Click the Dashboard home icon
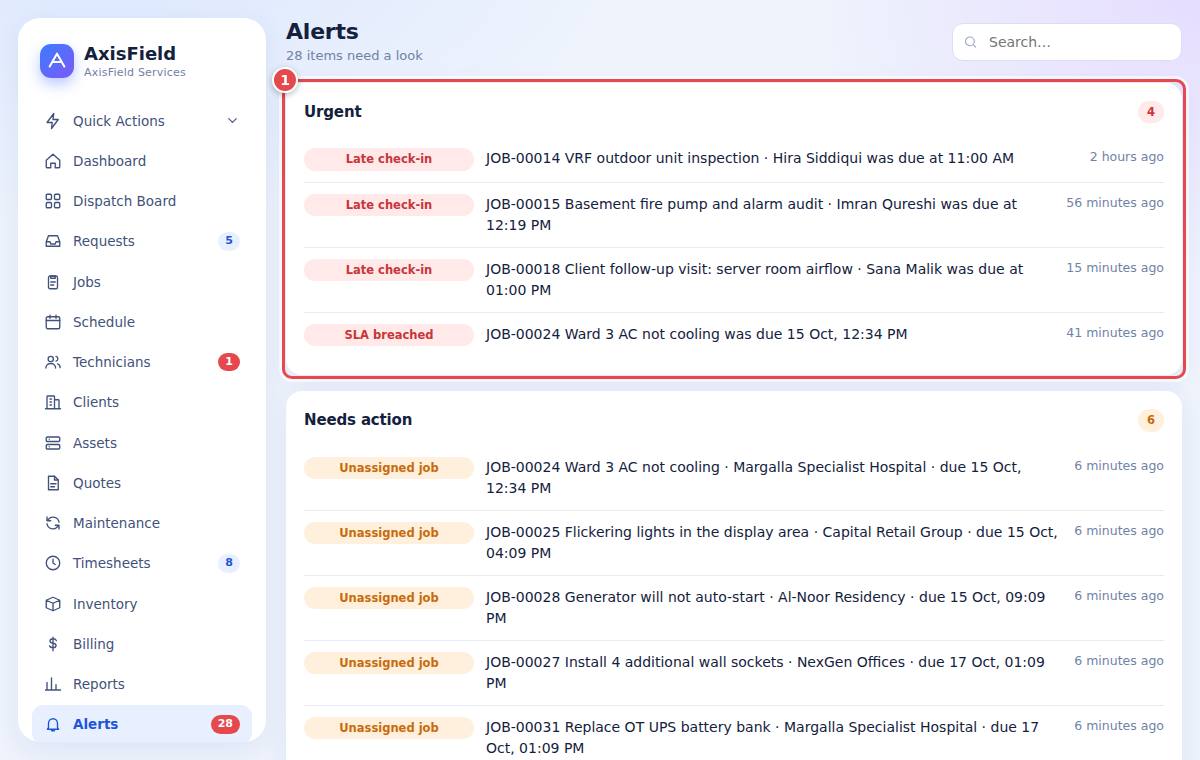Image resolution: width=1200 pixels, height=760 pixels. [53, 161]
